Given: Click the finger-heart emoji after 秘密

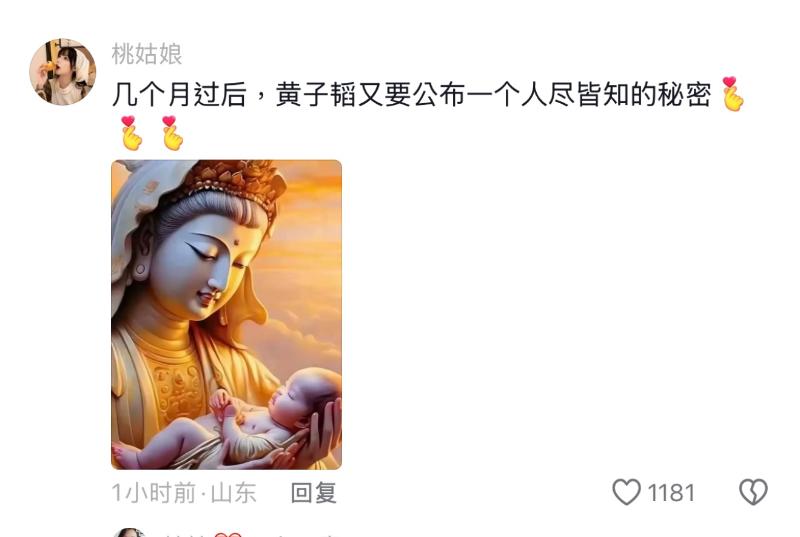Looking at the screenshot, I should (x=733, y=94).
